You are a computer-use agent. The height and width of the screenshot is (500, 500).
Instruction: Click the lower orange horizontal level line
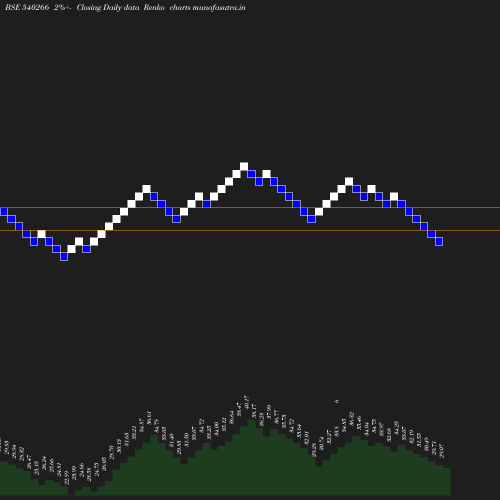pos(250,230)
